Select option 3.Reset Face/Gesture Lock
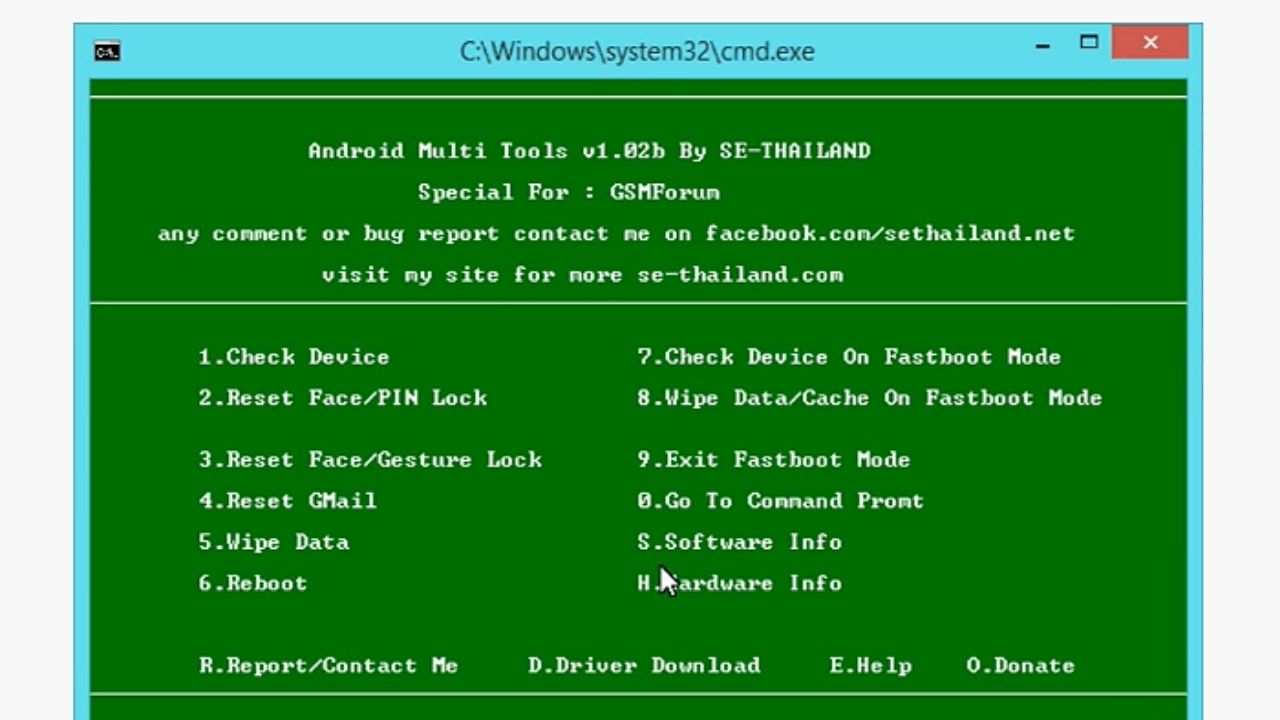Image resolution: width=1280 pixels, height=720 pixels. tap(370, 460)
